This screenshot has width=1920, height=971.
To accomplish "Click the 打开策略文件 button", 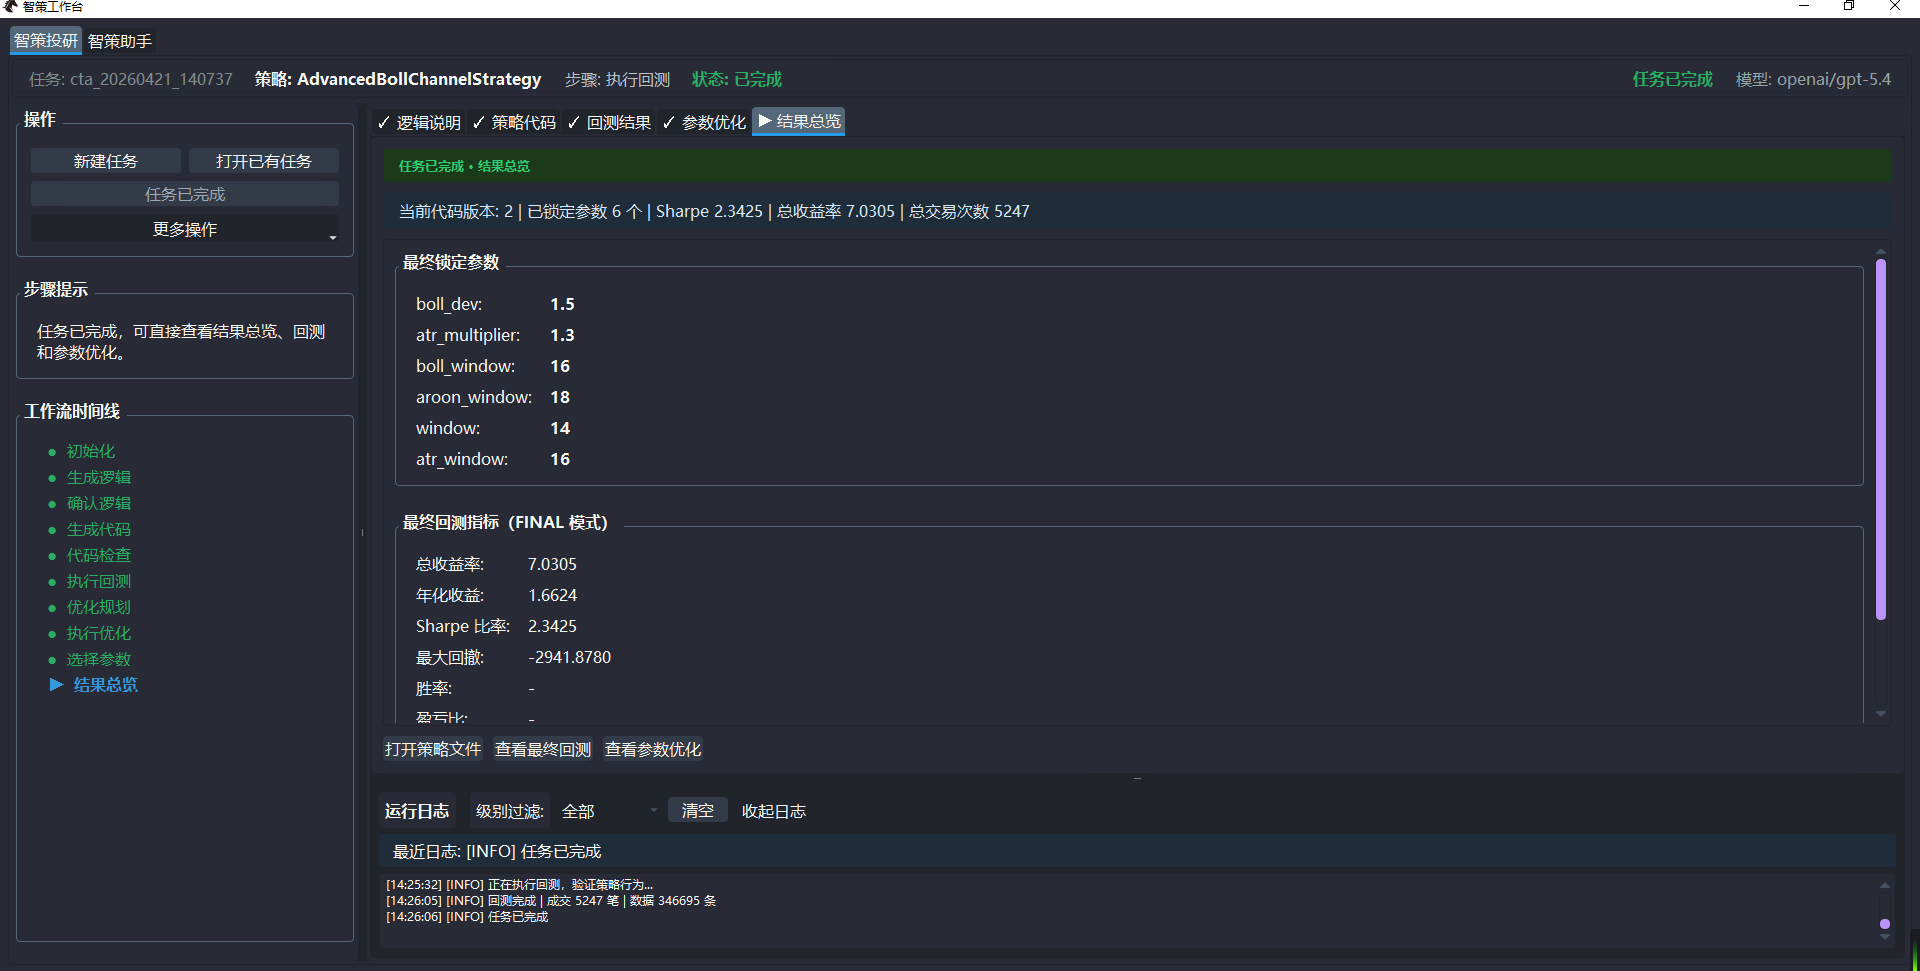I will click(x=433, y=749).
